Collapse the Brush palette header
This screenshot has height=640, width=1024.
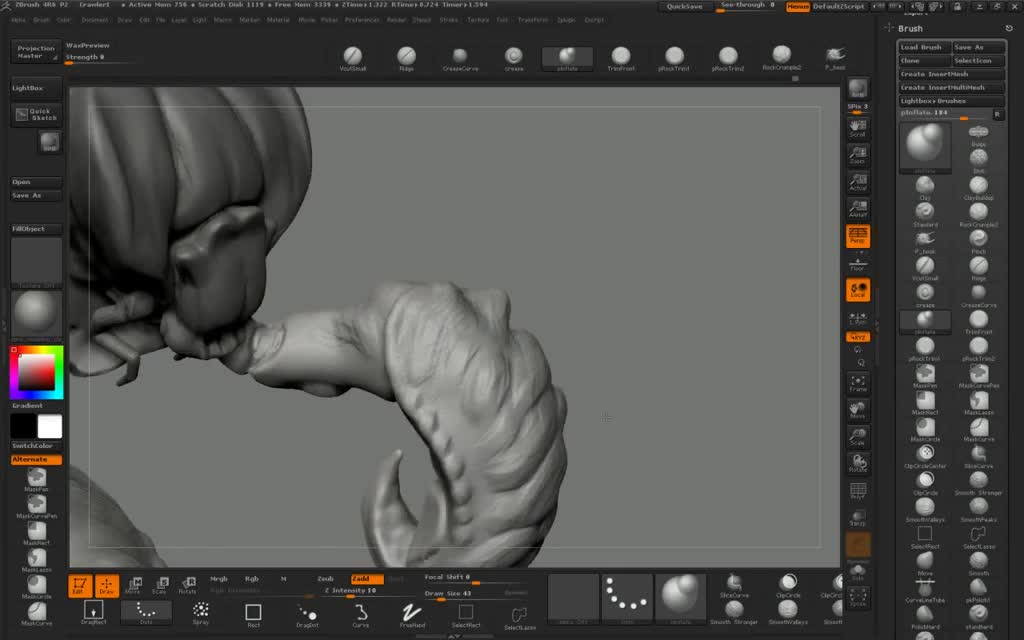(x=910, y=29)
